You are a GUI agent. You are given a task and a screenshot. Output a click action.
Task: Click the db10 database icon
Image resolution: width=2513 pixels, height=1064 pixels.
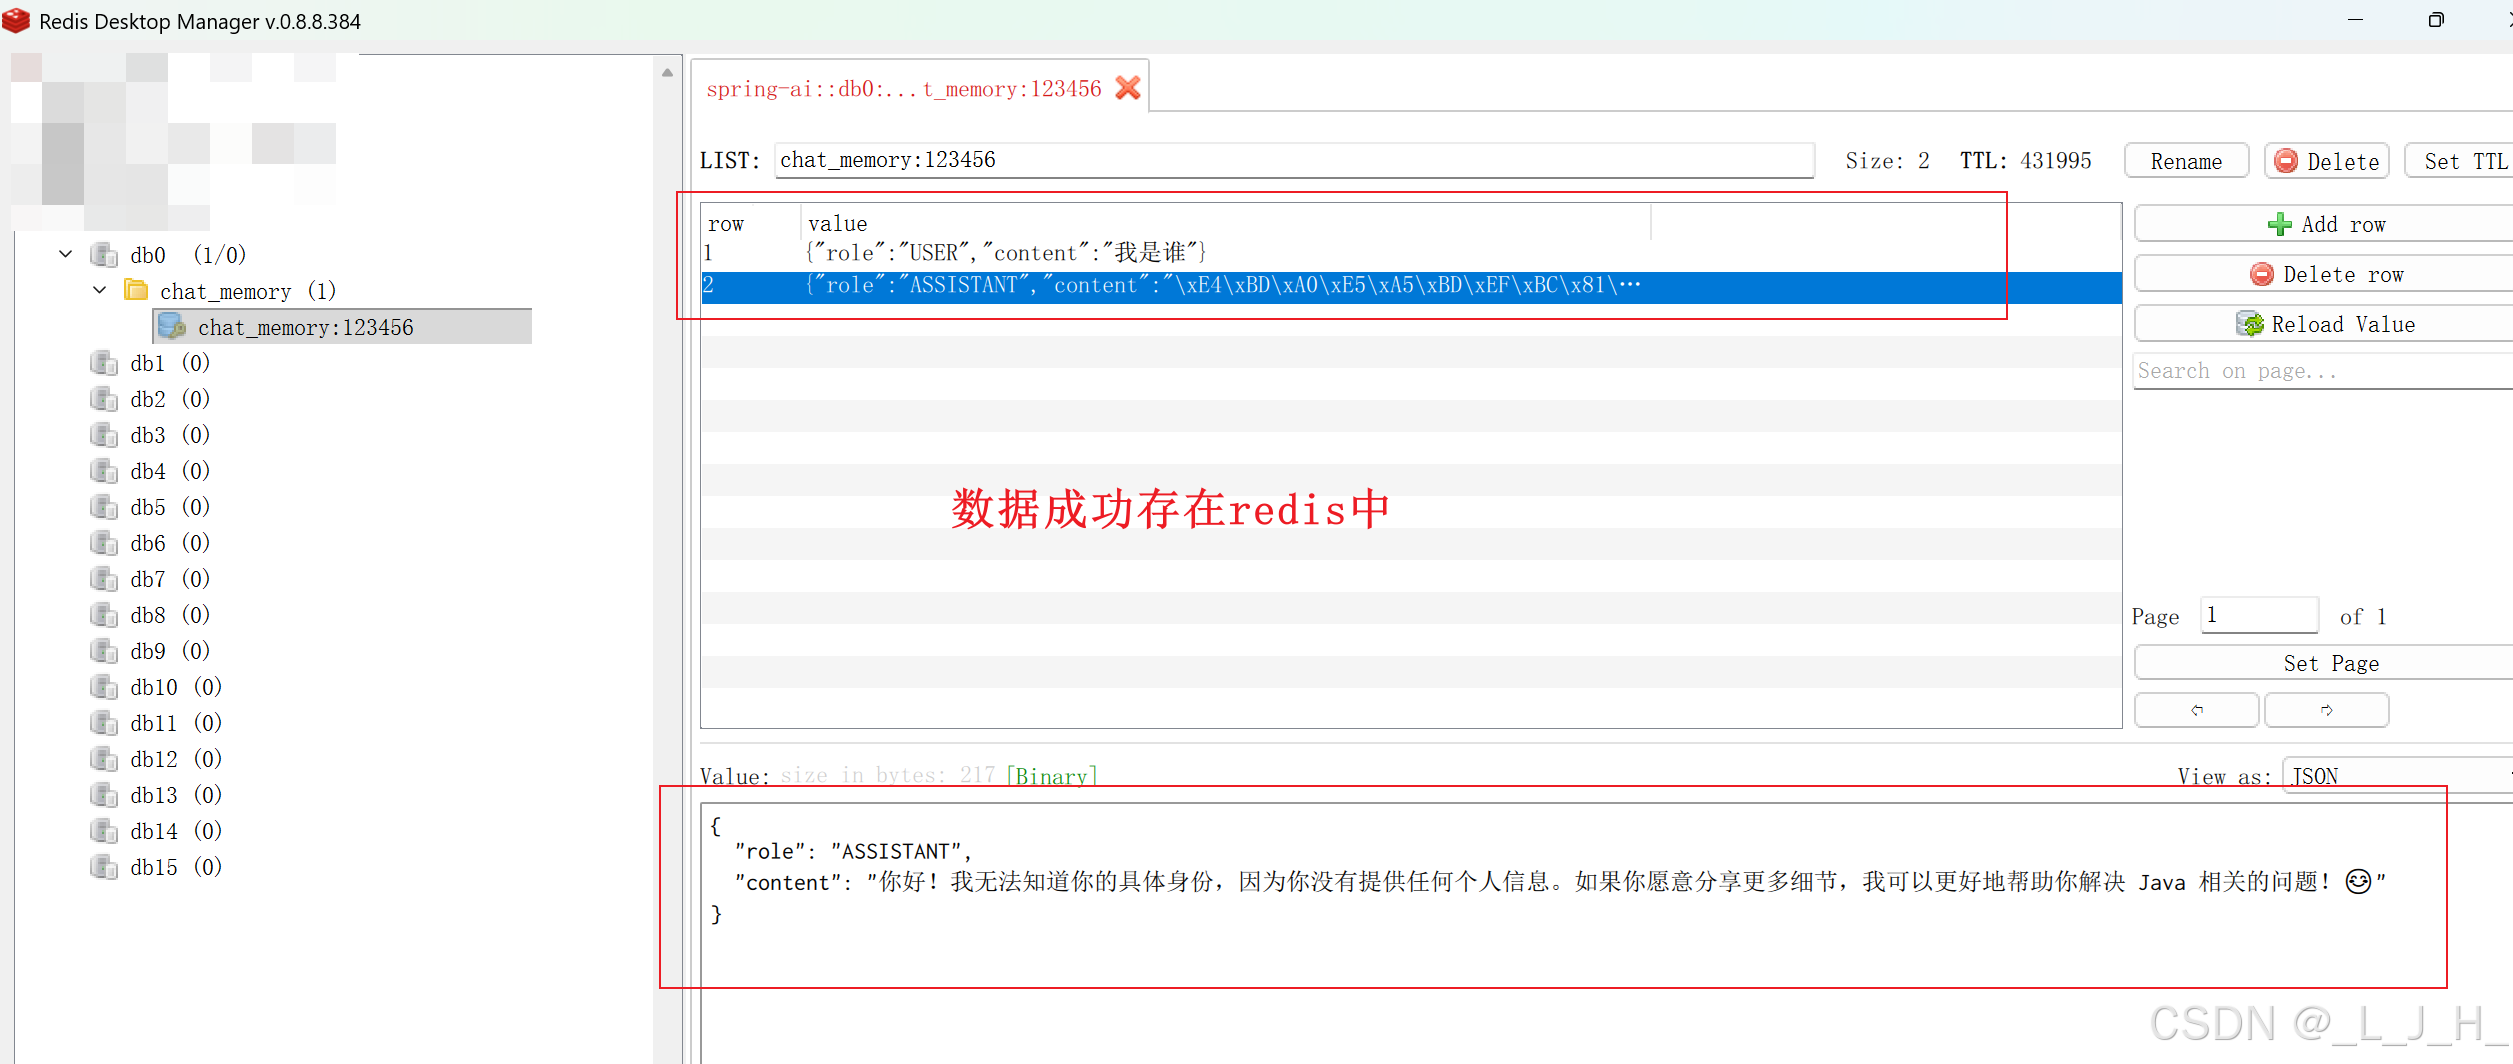coord(104,686)
